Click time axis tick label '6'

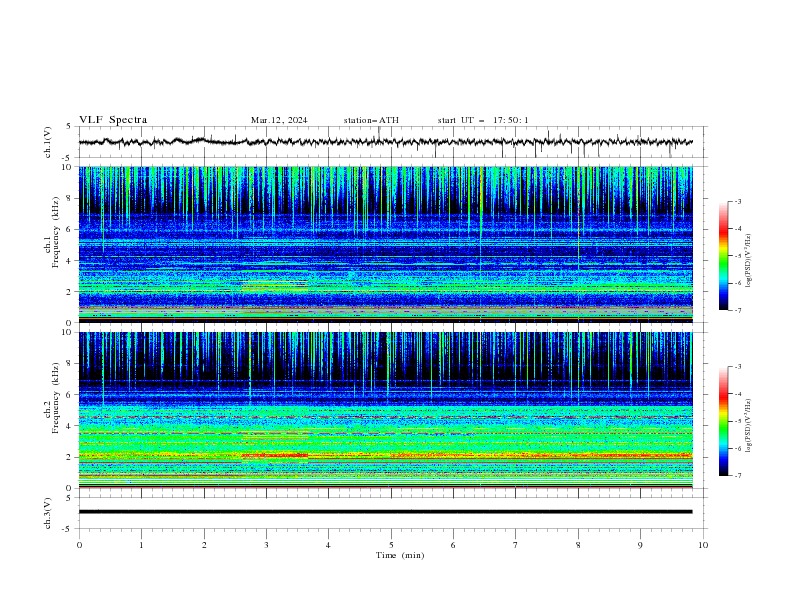(453, 545)
